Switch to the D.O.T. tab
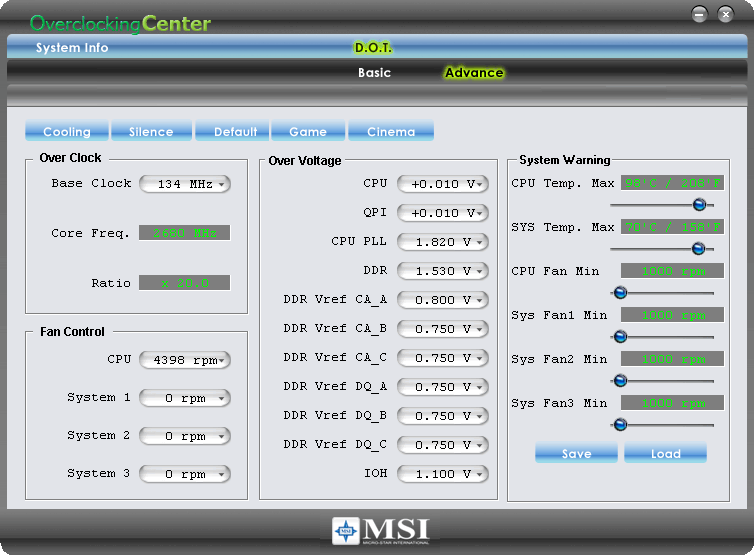 click(373, 48)
